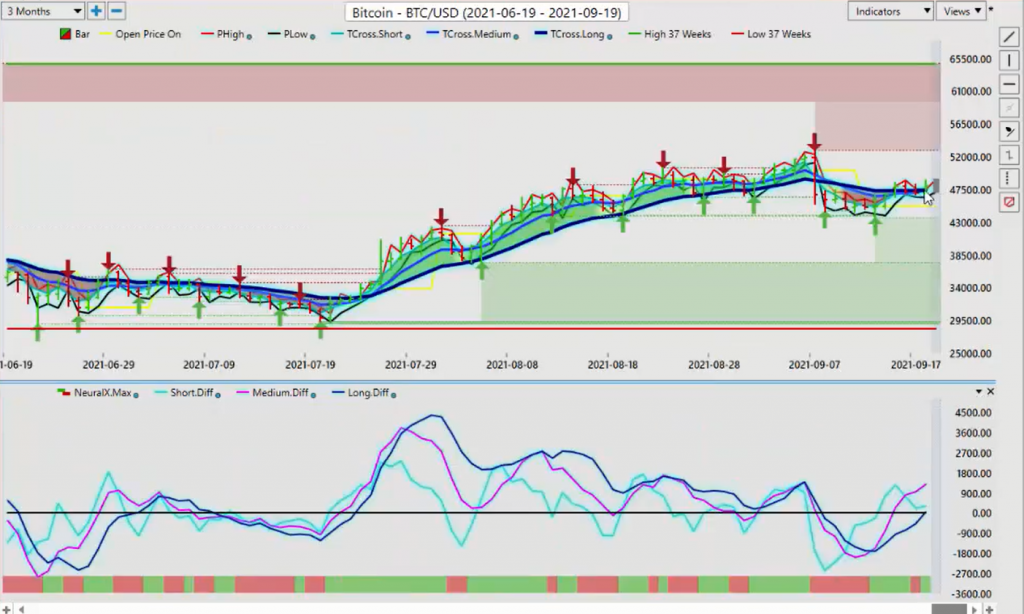1024x614 pixels.
Task: Toggle the TCross.Long legend label
Action: (577, 34)
